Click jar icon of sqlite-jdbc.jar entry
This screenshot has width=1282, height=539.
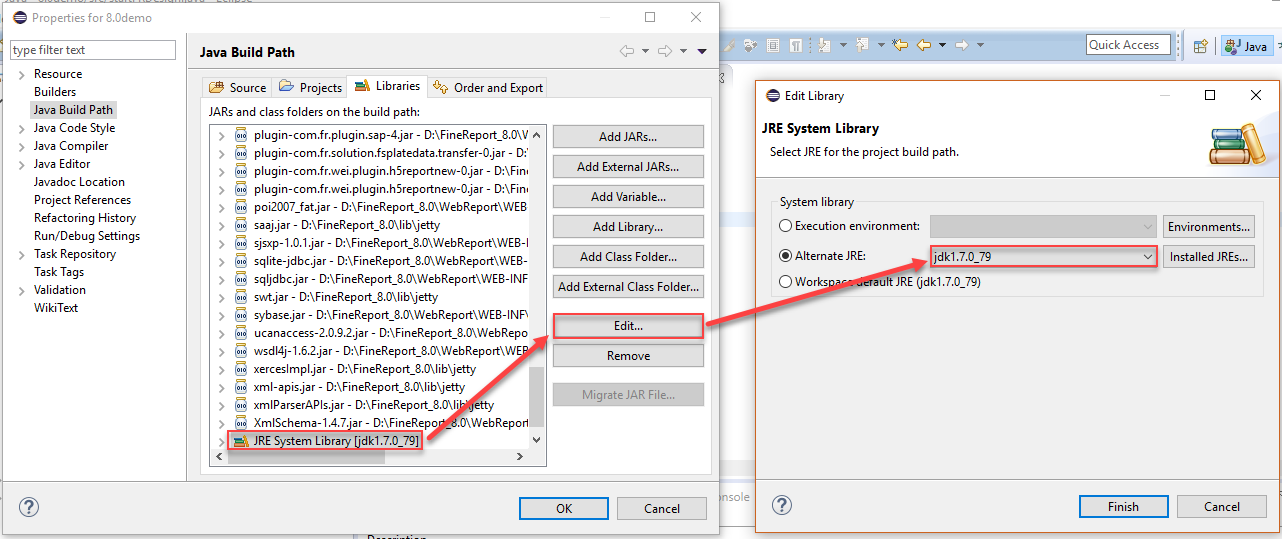240,261
